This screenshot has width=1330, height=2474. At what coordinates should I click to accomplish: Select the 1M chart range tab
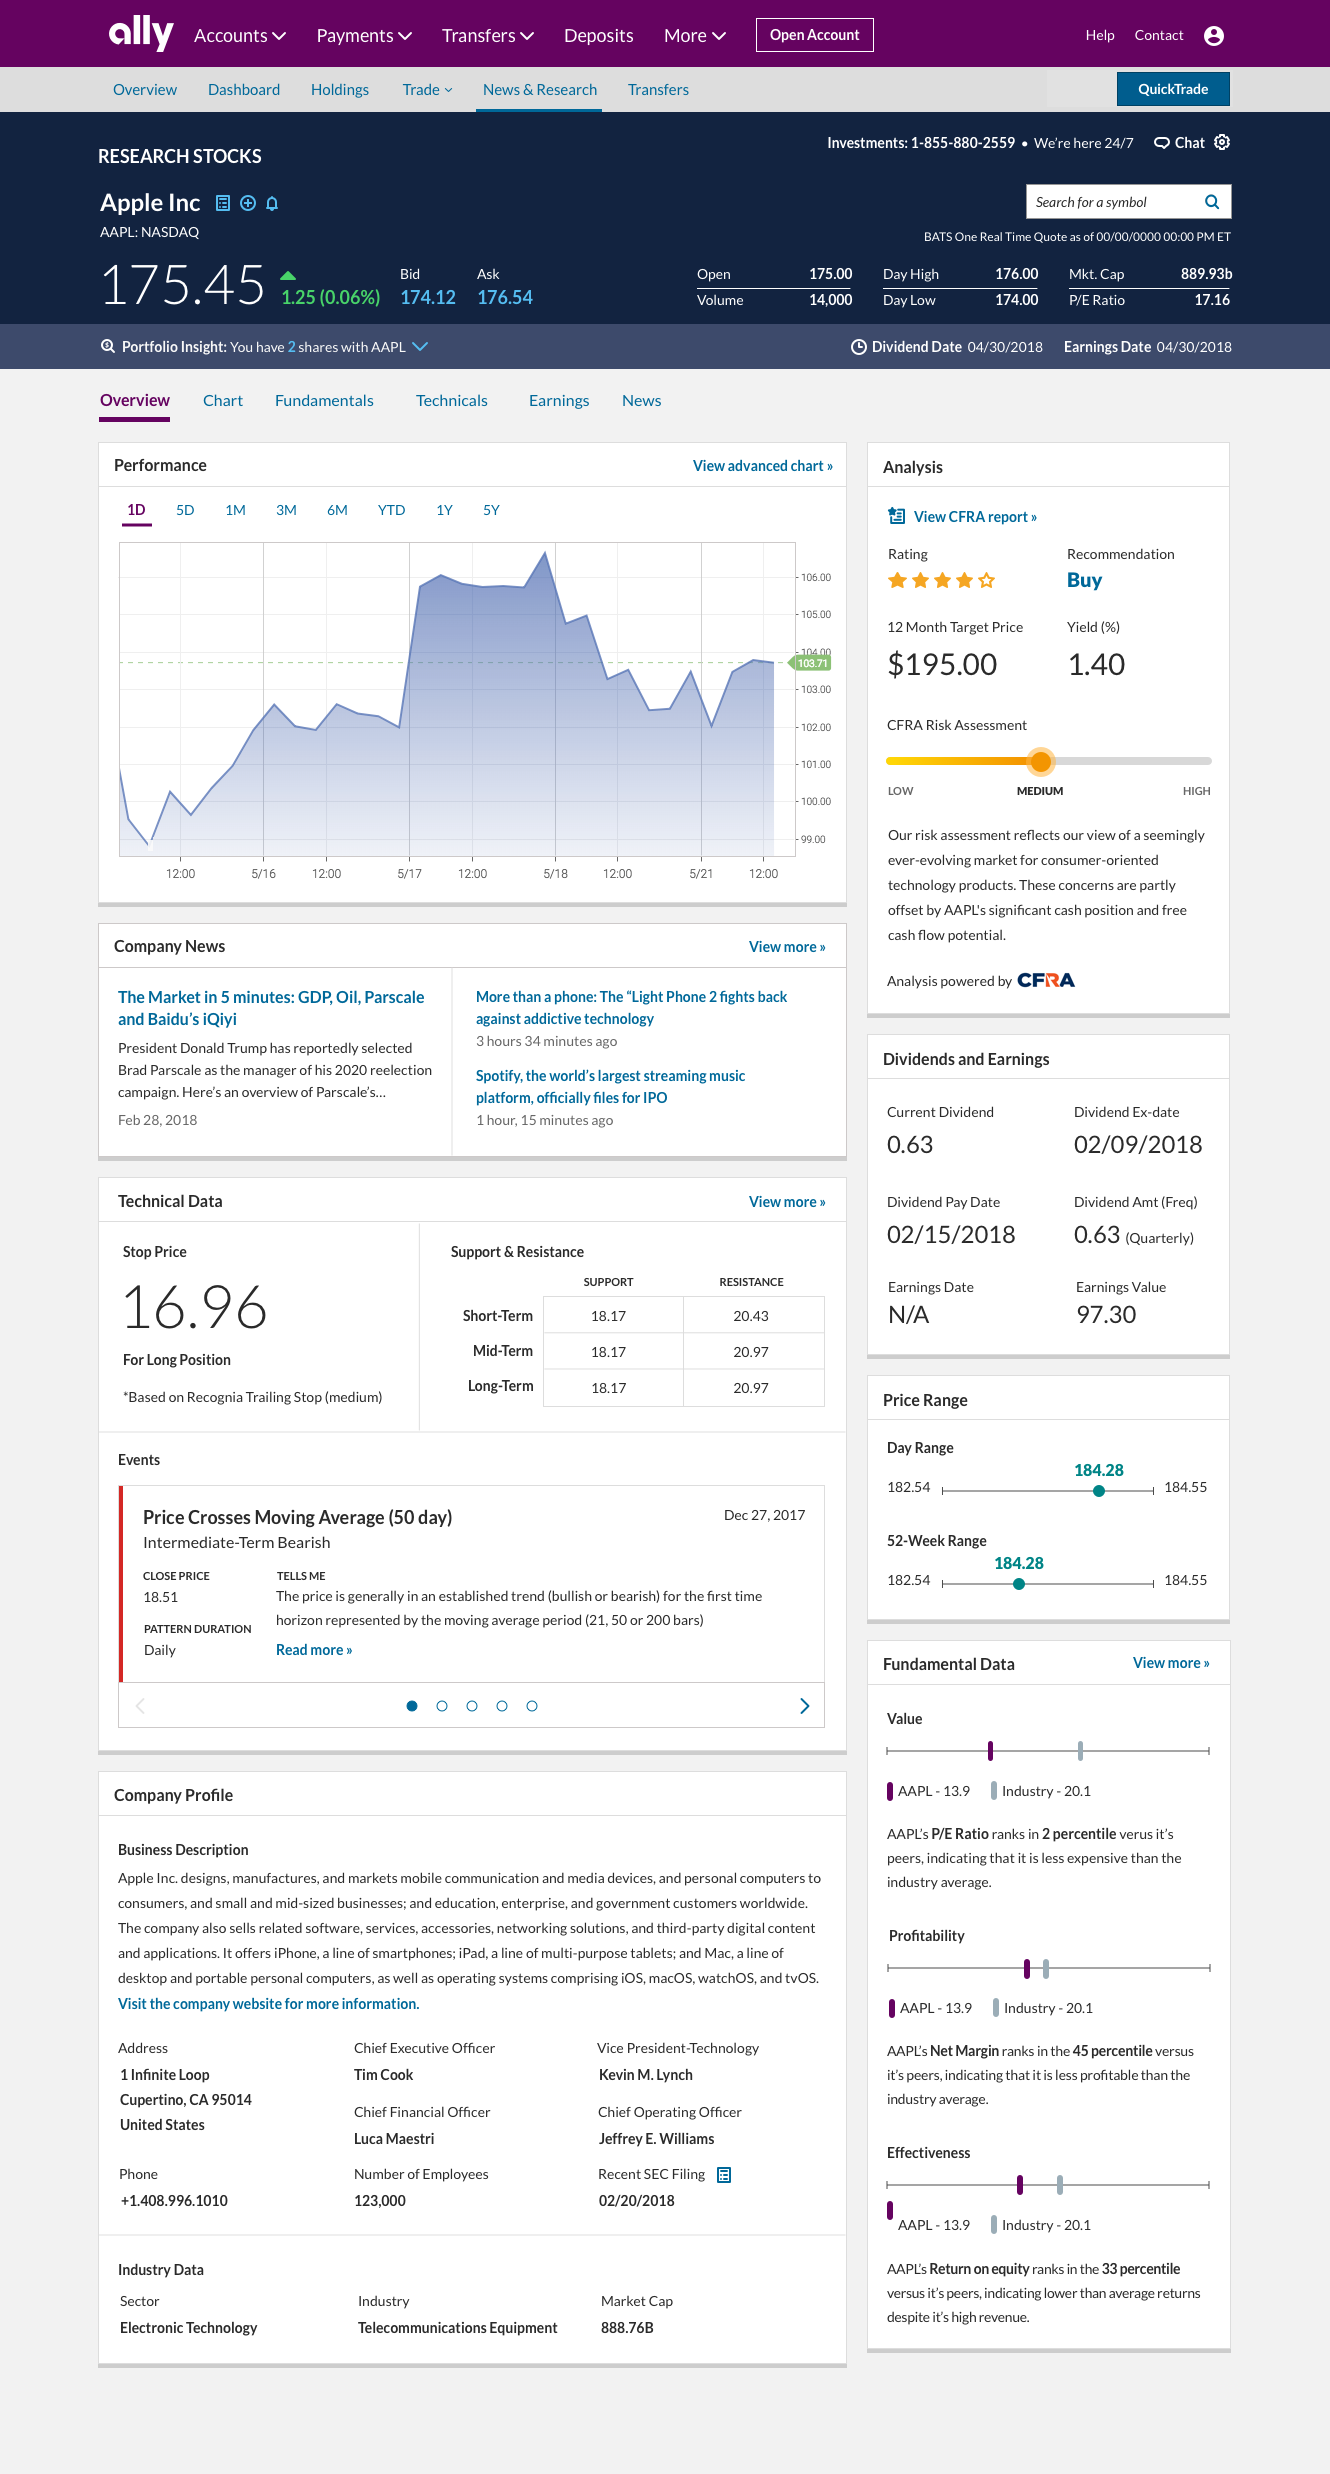(235, 510)
